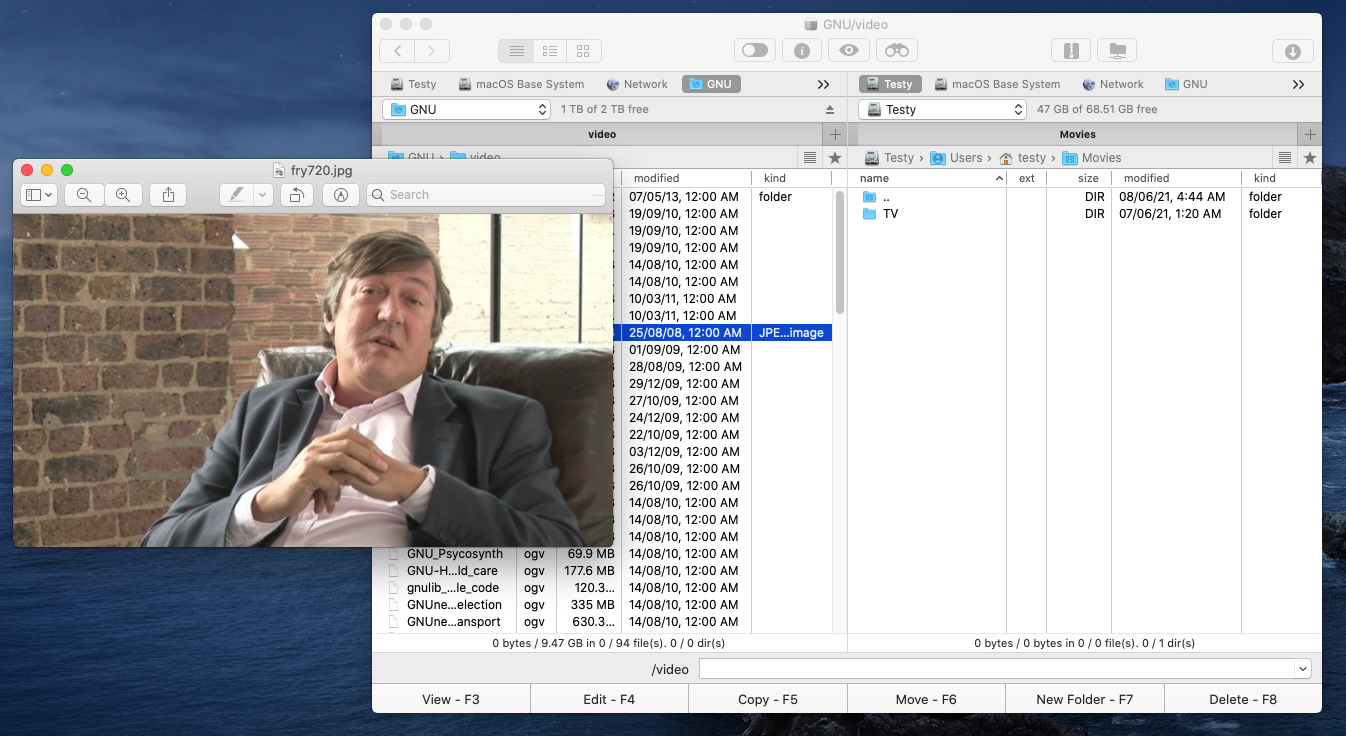Image resolution: width=1346 pixels, height=736 pixels.
Task: Select the highlighted JPE...image row
Action: [x=722, y=332]
